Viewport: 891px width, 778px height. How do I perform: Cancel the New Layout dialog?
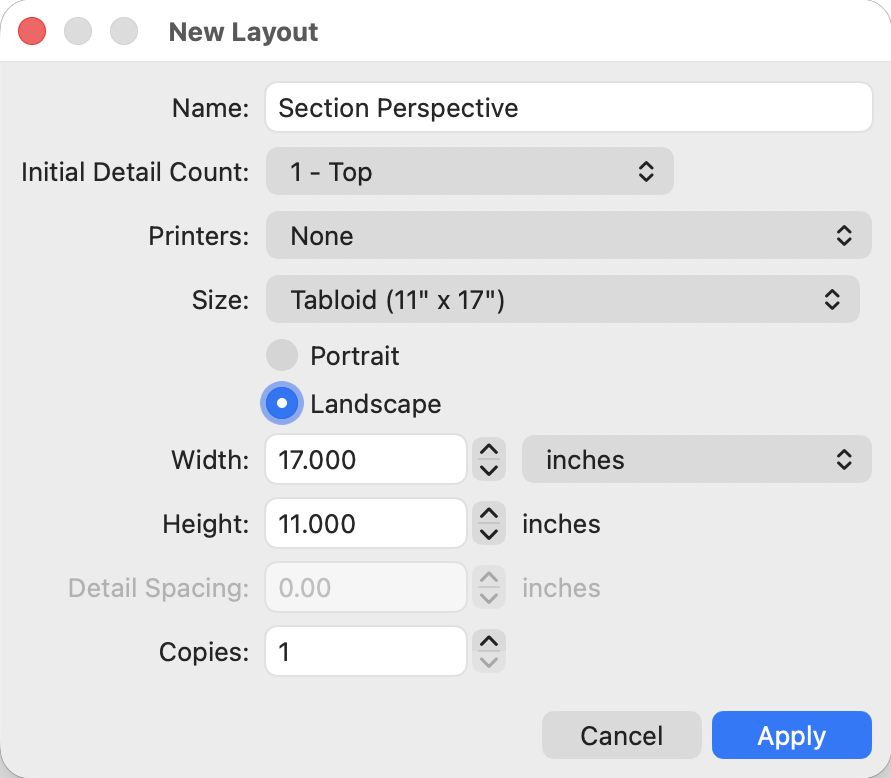(x=622, y=735)
